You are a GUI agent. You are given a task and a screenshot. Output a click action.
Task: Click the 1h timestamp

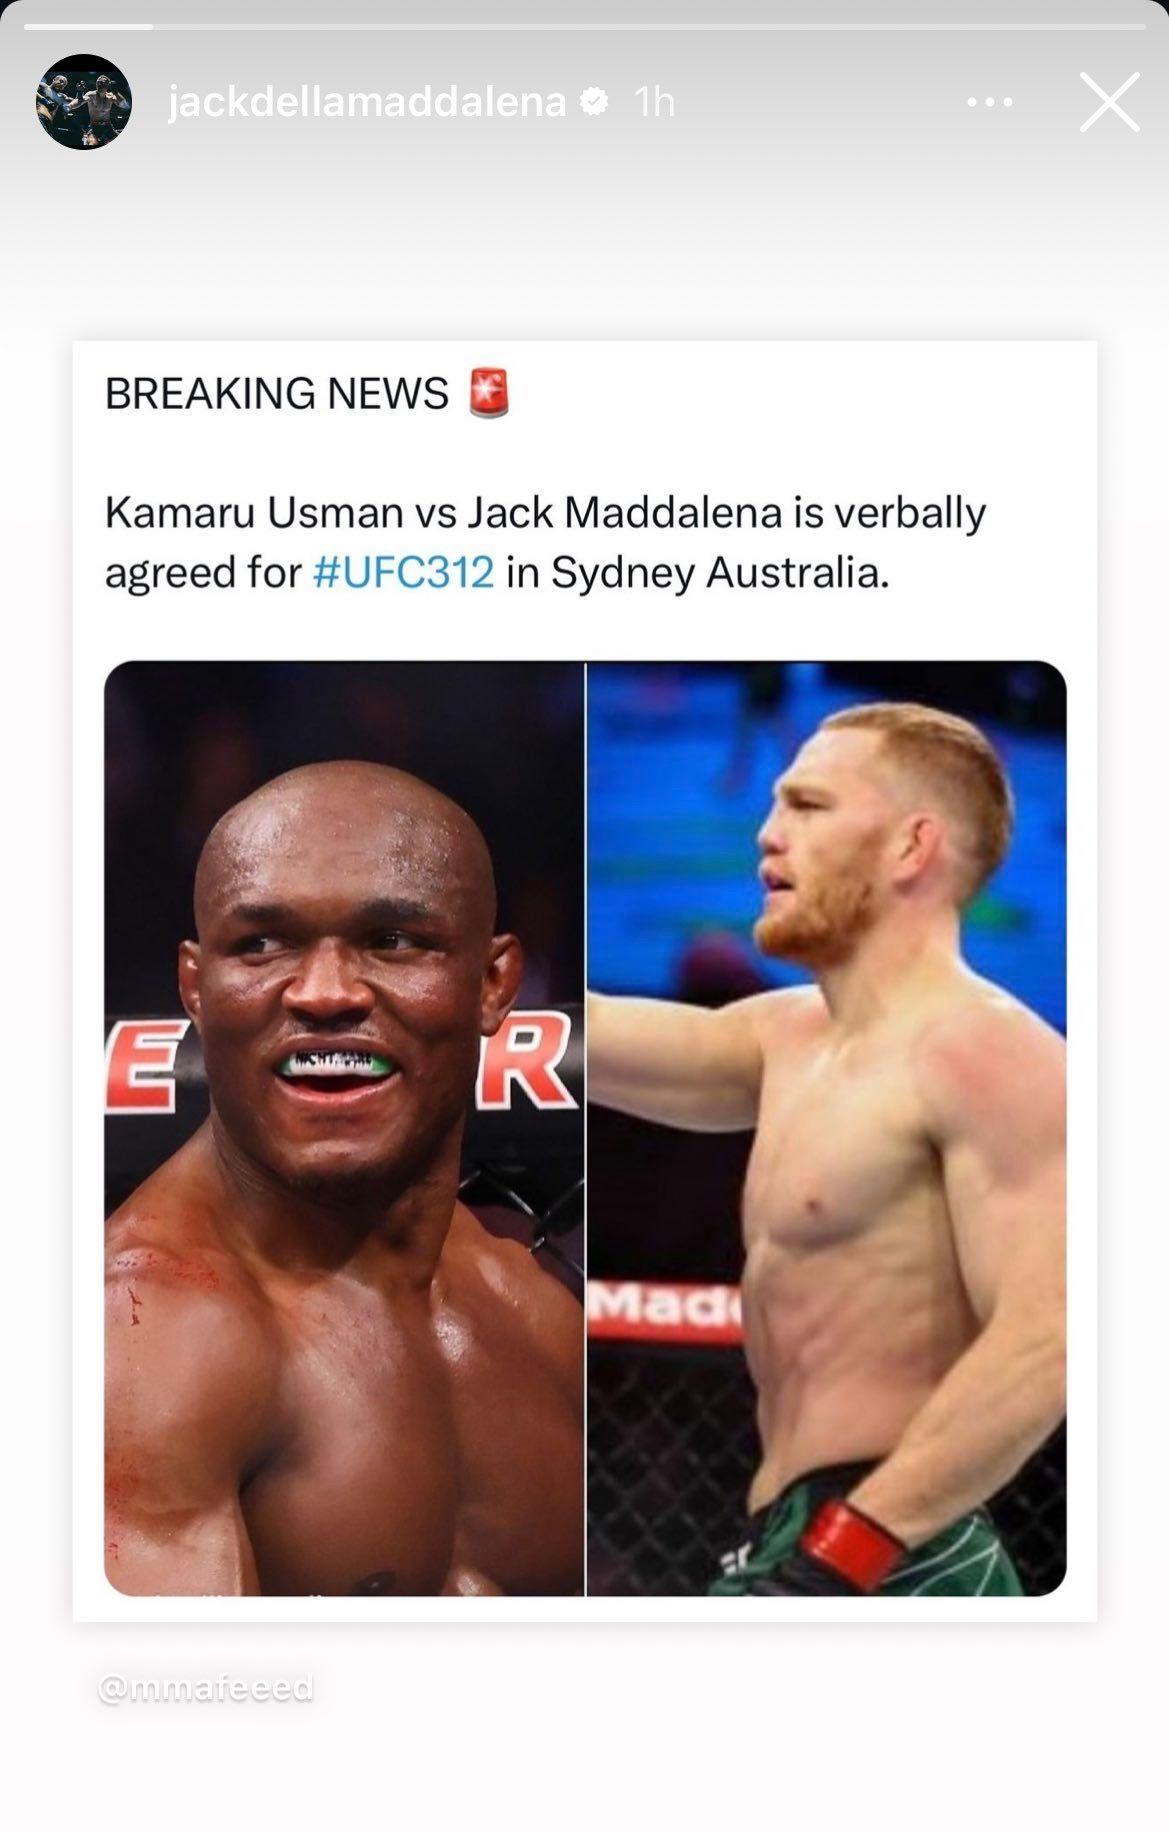[x=655, y=101]
